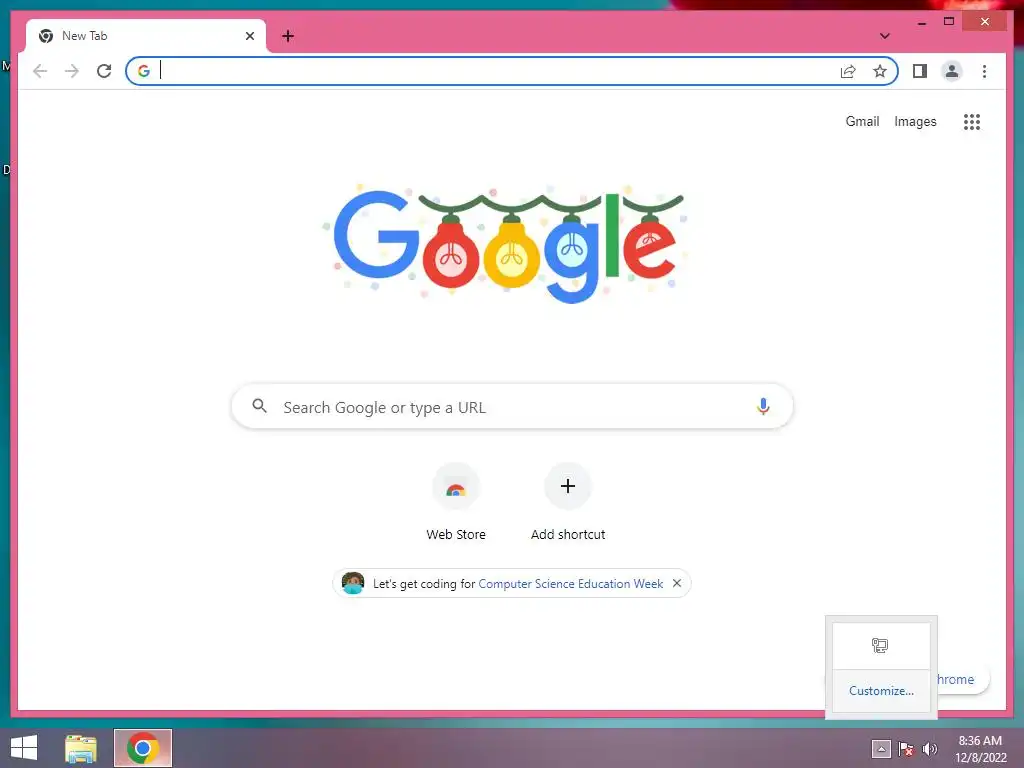Viewport: 1024px width, 768px height.
Task: Select the New Tab tab
Action: [x=146, y=36]
